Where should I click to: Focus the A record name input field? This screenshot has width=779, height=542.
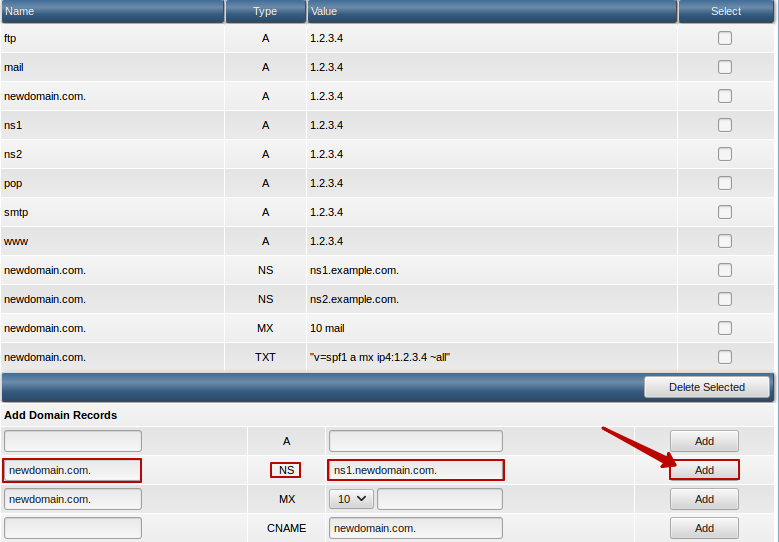tap(73, 441)
